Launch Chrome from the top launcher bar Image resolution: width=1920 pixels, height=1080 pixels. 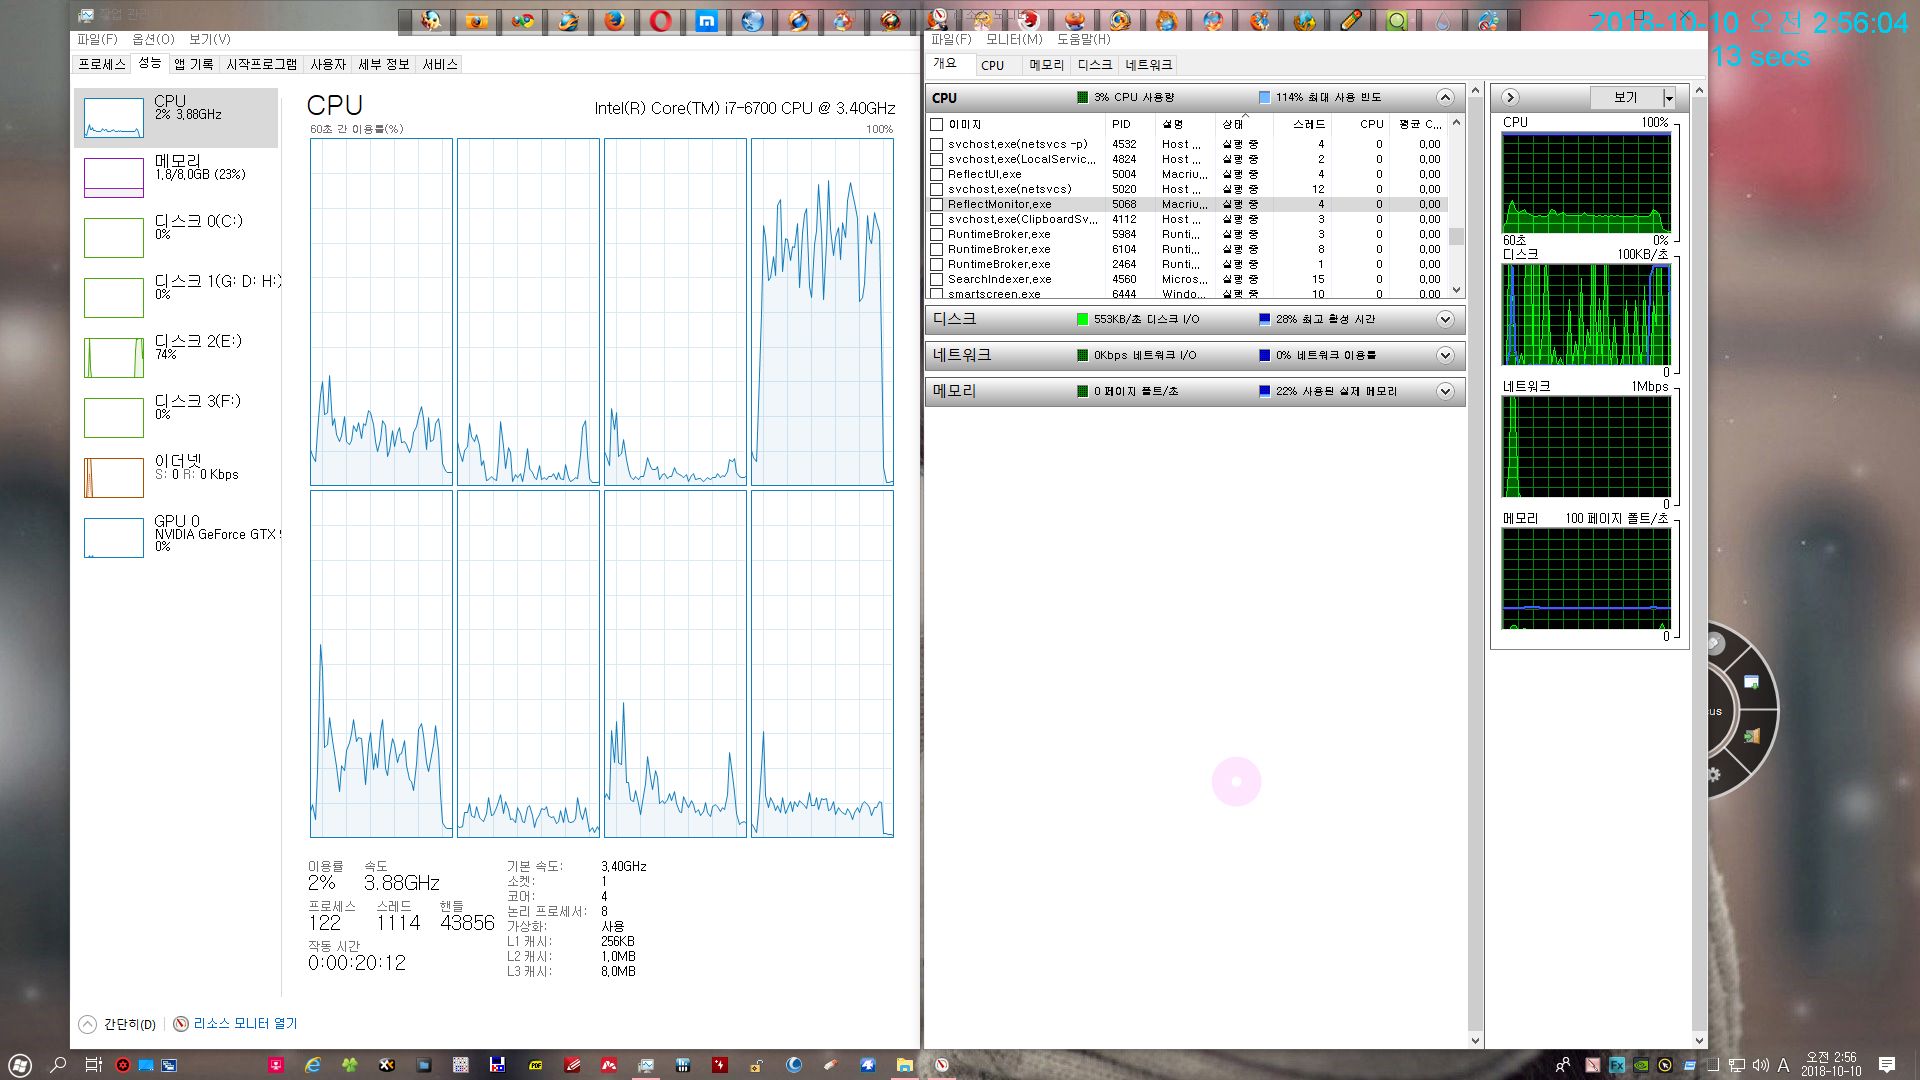tap(522, 20)
